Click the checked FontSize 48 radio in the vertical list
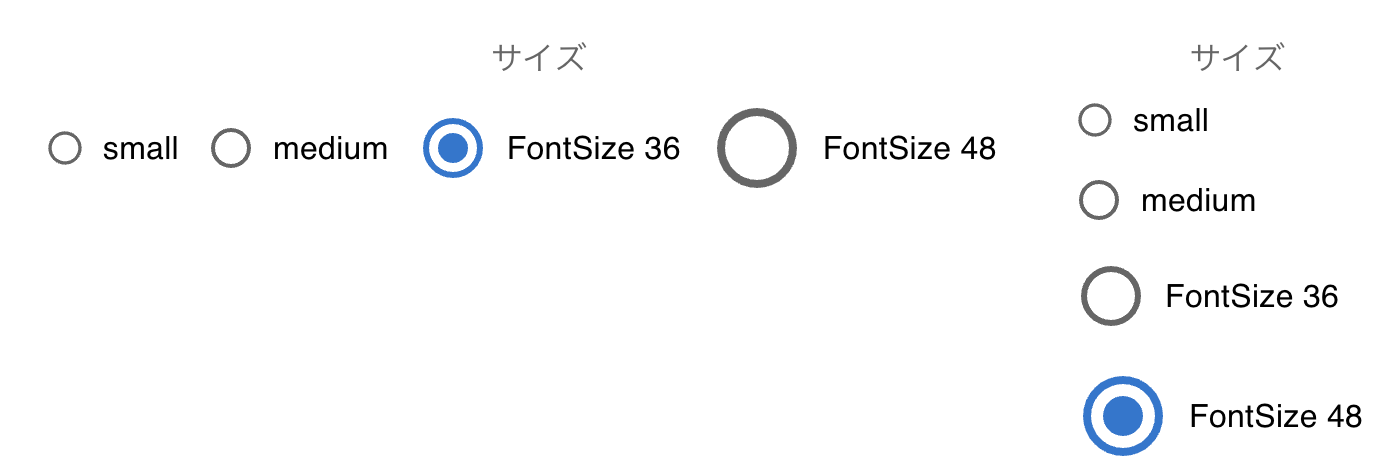Image resolution: width=1390 pixels, height=464 pixels. [1122, 416]
